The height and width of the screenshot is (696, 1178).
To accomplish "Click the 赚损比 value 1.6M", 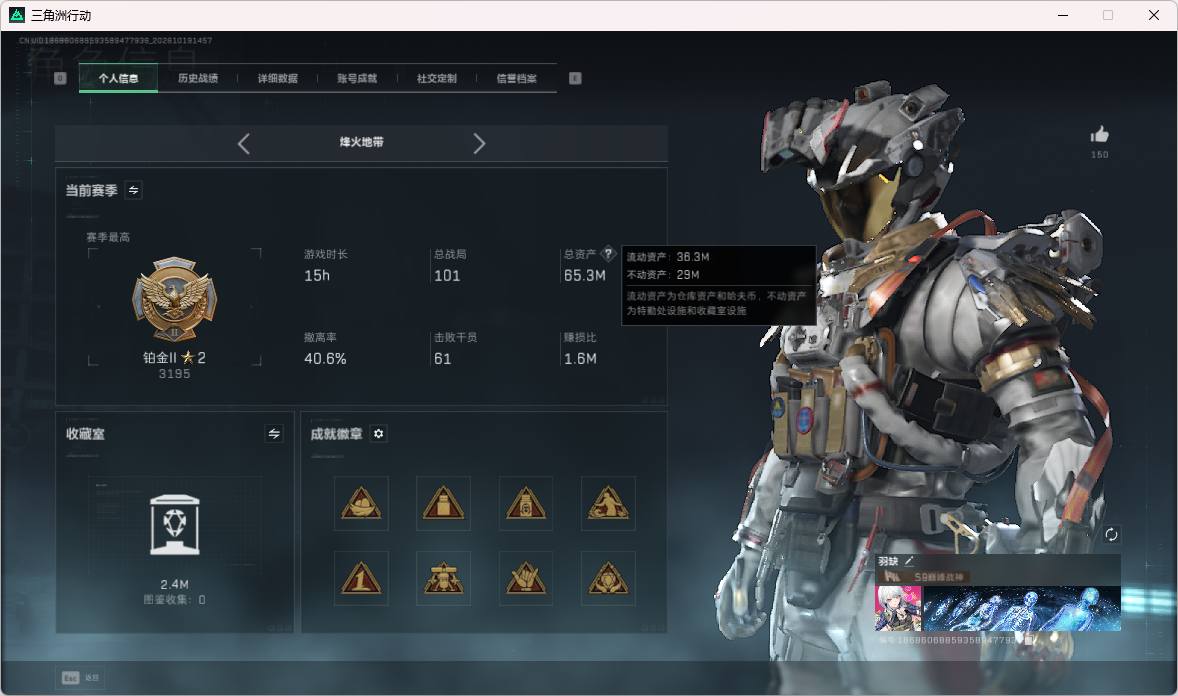I will click(x=580, y=359).
